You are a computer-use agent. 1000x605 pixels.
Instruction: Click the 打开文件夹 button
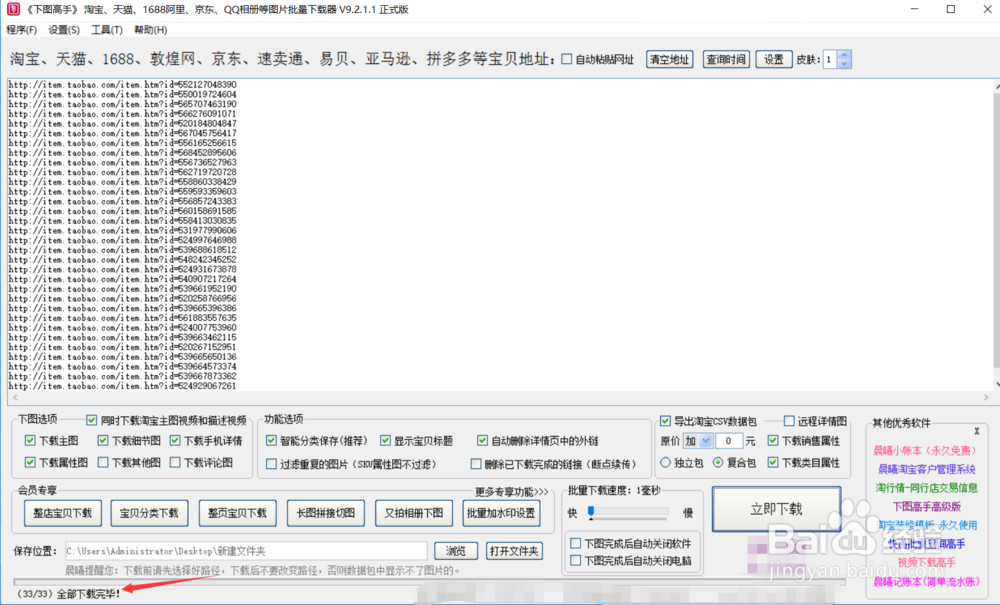514,551
